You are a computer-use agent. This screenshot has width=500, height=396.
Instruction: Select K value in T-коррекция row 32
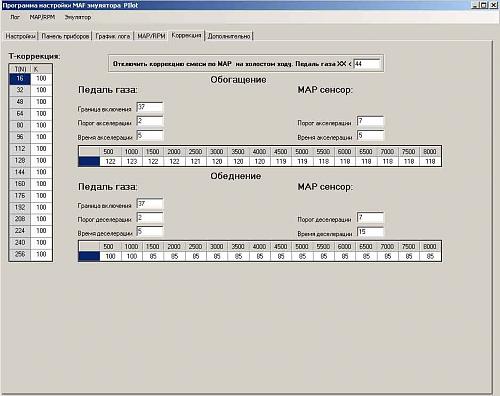41,90
